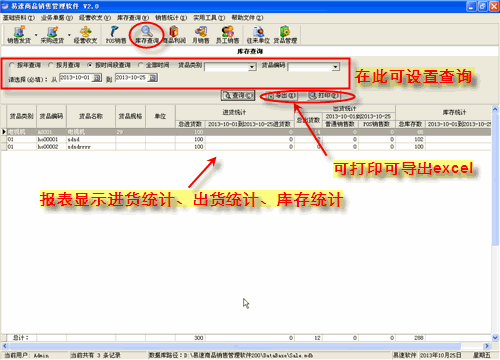Viewport: 500px width, 360px height.
Task: Open the 往来单位 toolbar icon
Action: (x=258, y=35)
